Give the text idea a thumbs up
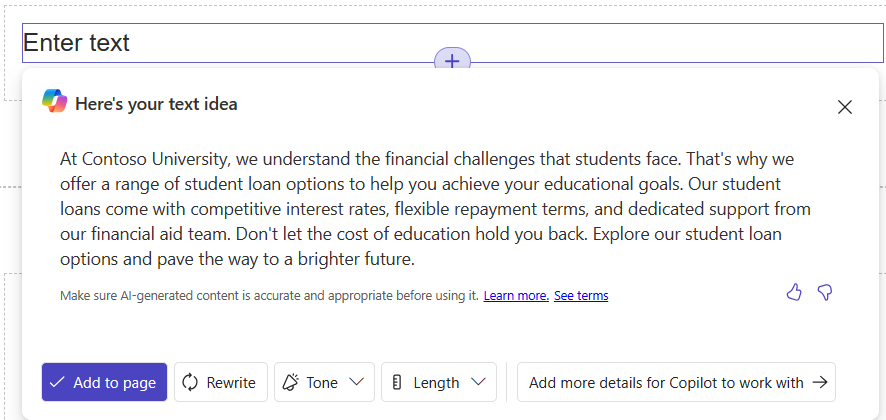Screen dimensions: 886x420 [794, 292]
